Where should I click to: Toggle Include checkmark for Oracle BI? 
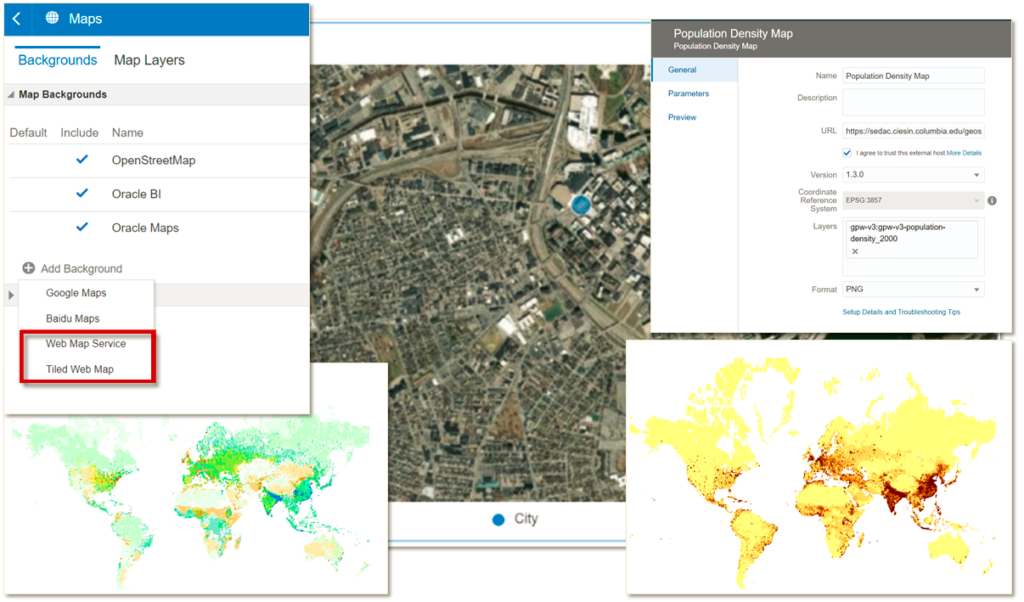(x=82, y=193)
